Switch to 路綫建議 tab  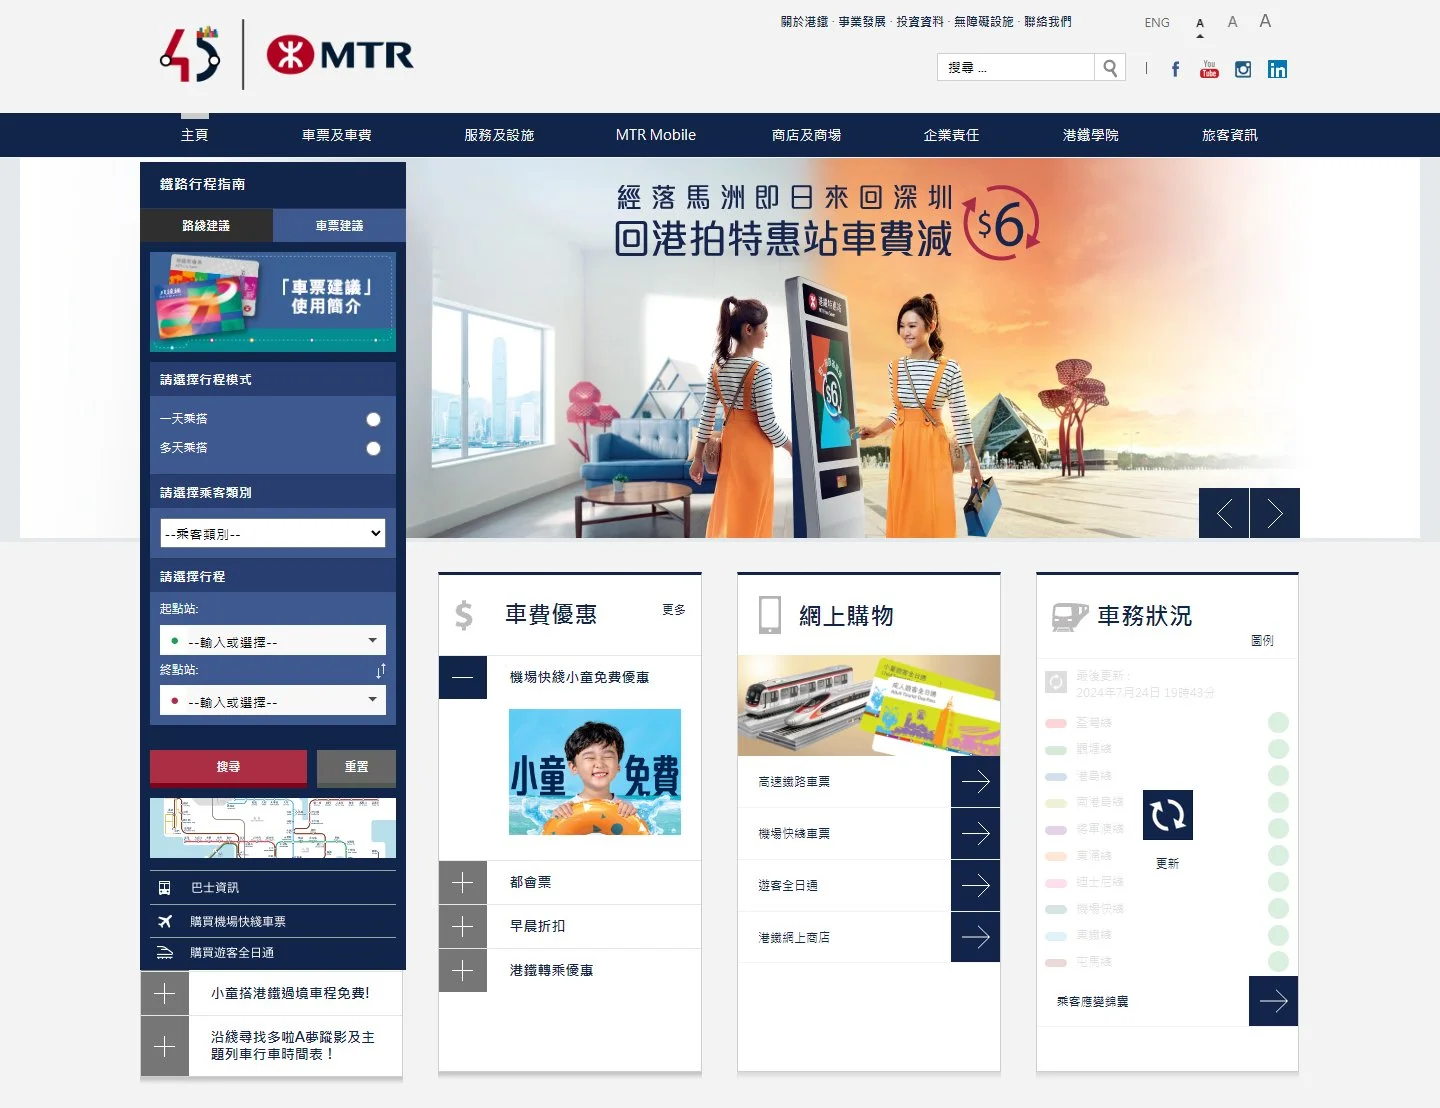pos(206,225)
